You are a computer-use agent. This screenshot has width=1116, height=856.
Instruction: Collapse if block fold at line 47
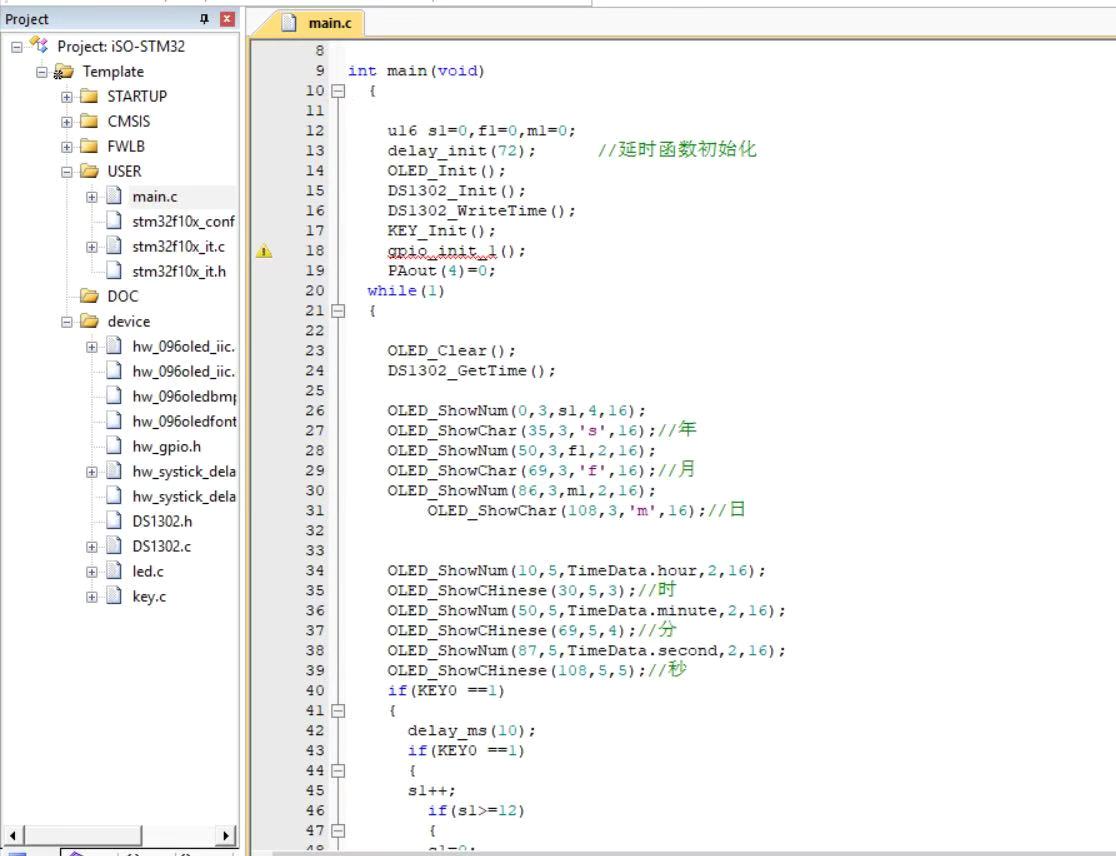pyautogui.click(x=338, y=830)
